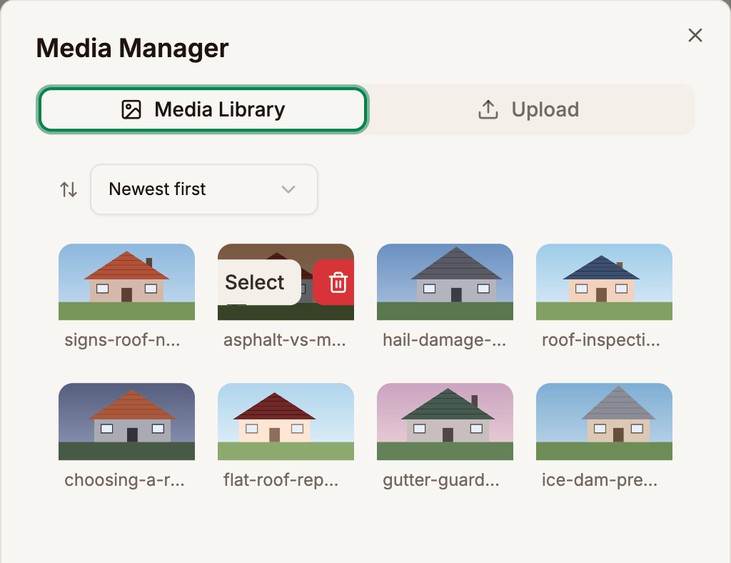731x563 pixels.
Task: Click the Media Manager heading
Action: pyautogui.click(x=132, y=48)
